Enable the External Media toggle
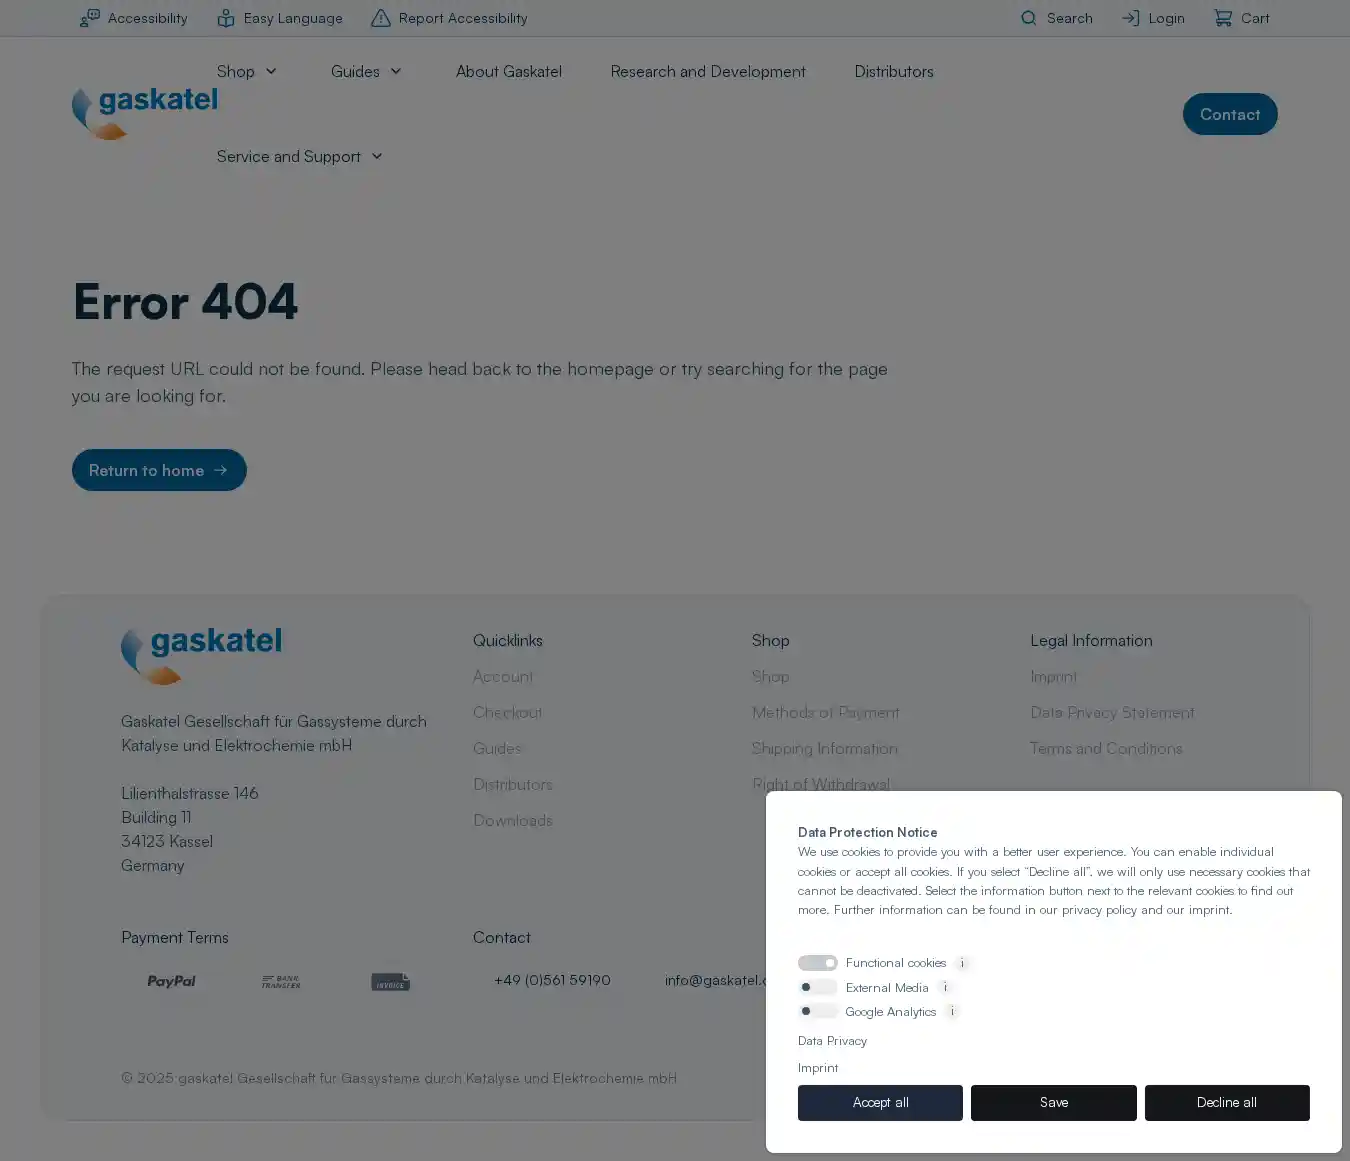The image size is (1350, 1161). [817, 987]
